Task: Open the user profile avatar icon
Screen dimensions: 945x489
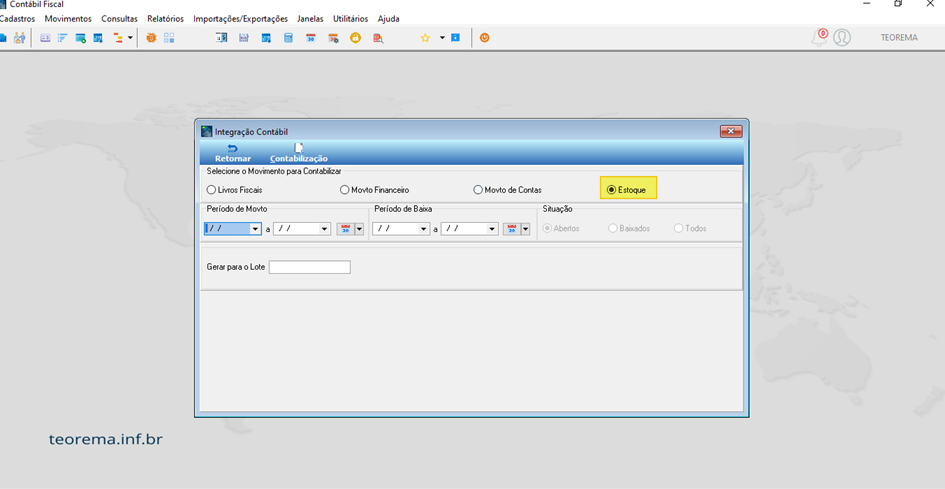Action: (842, 37)
